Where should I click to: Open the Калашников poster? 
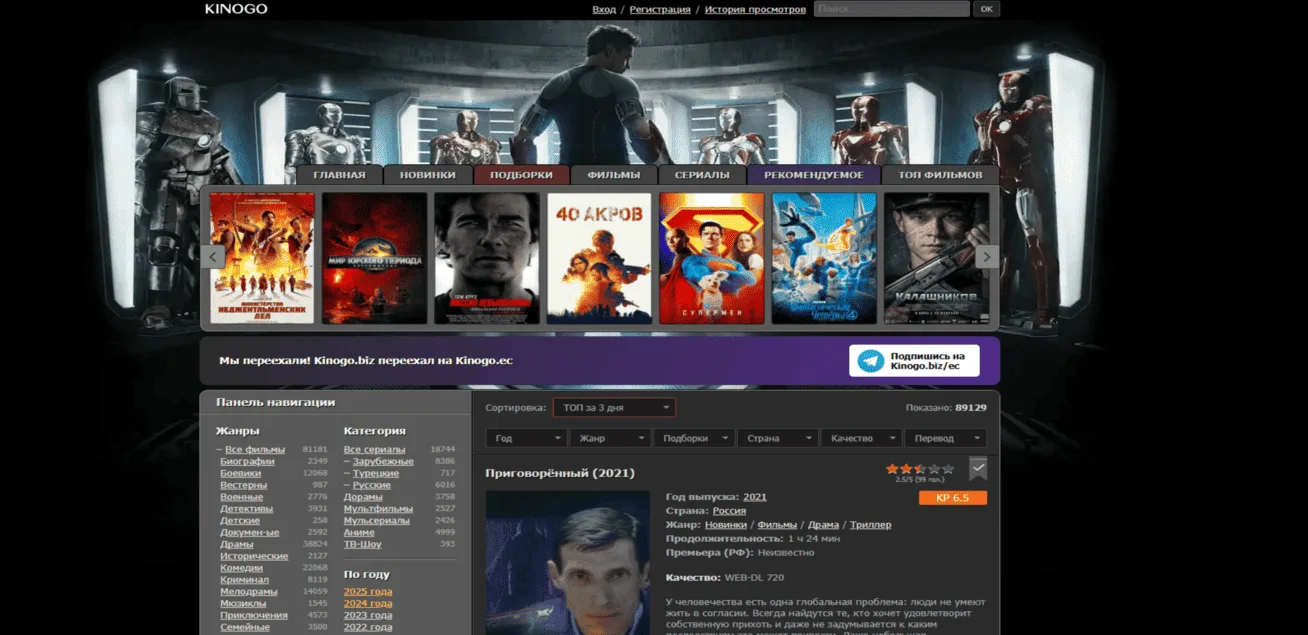pos(936,258)
